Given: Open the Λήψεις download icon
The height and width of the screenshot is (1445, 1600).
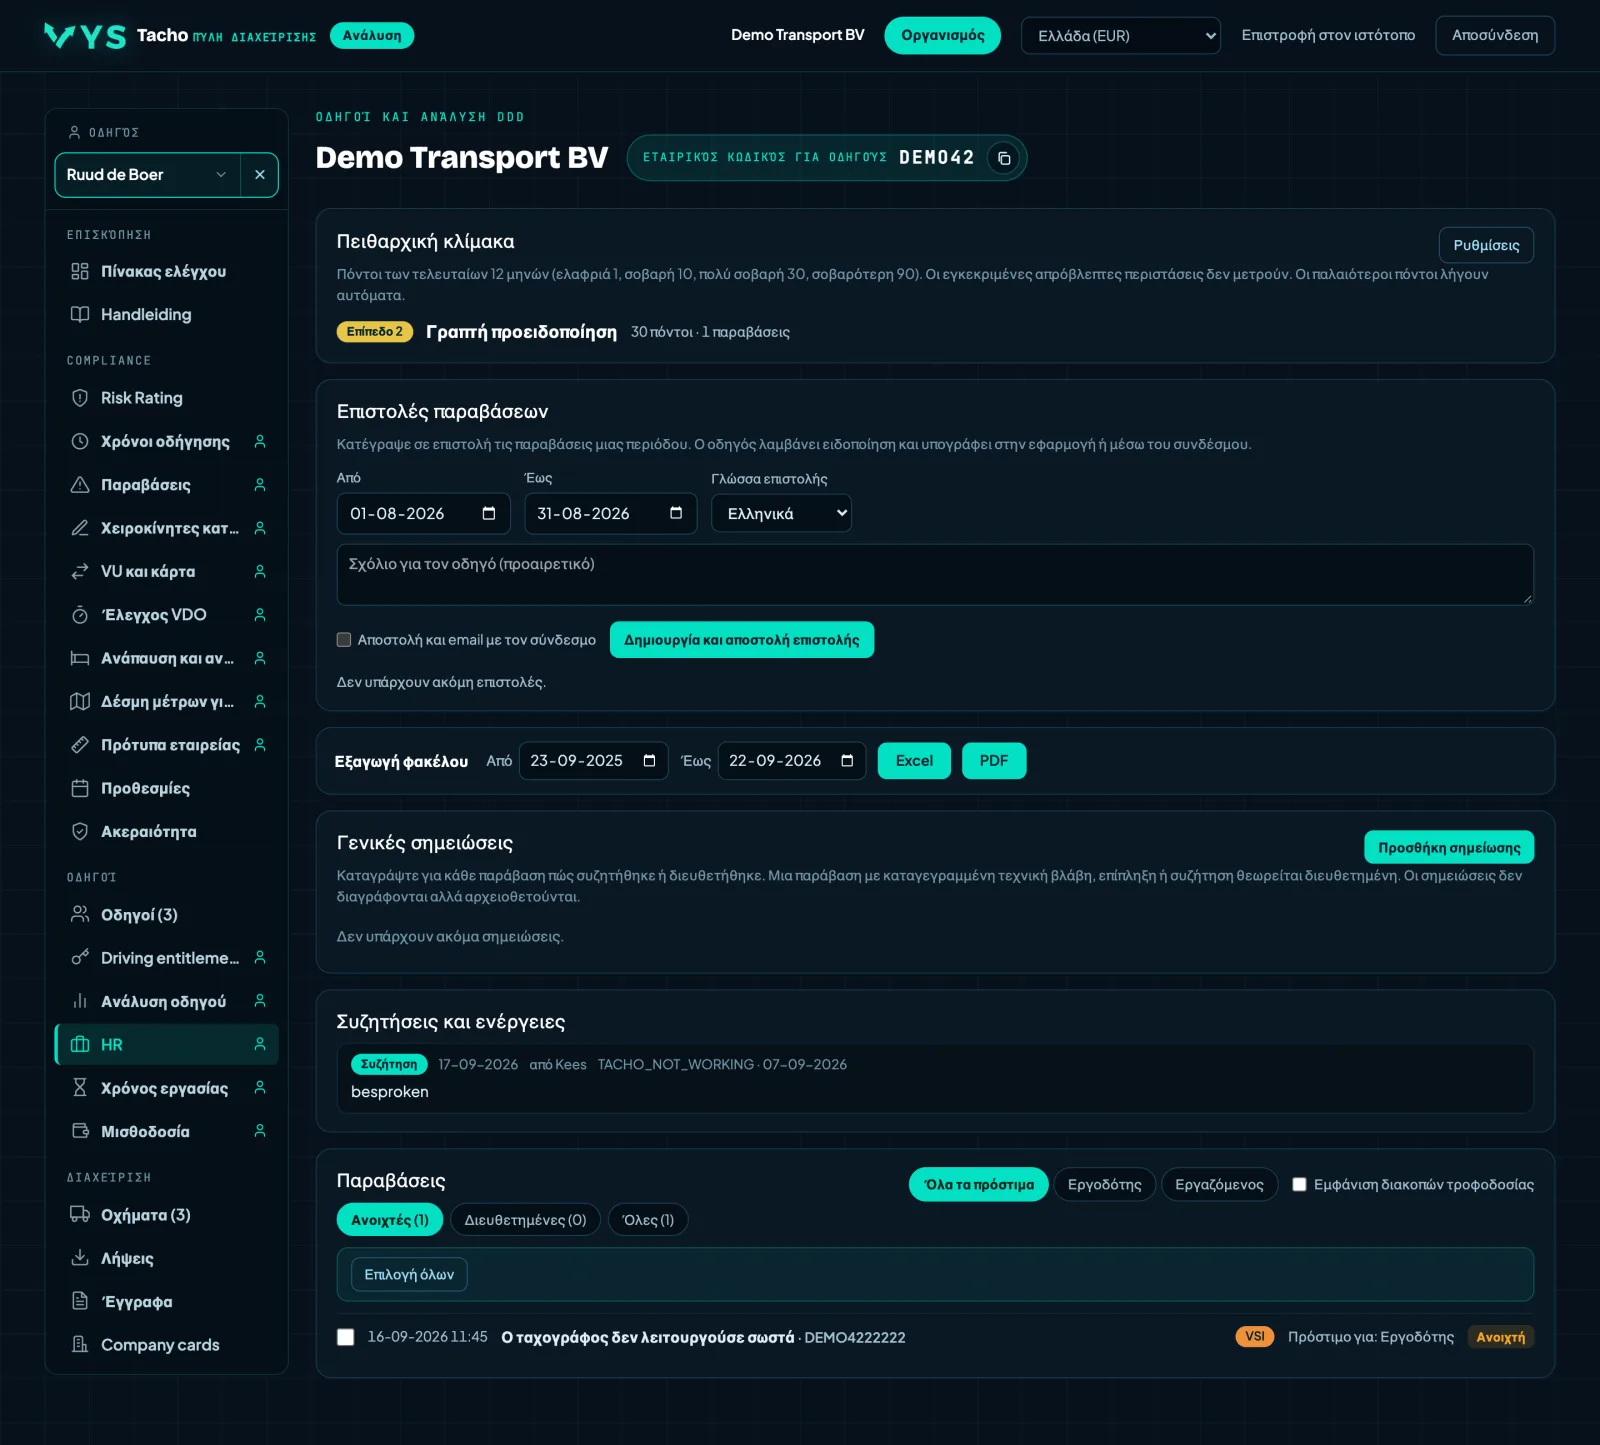Looking at the screenshot, I should point(80,1258).
